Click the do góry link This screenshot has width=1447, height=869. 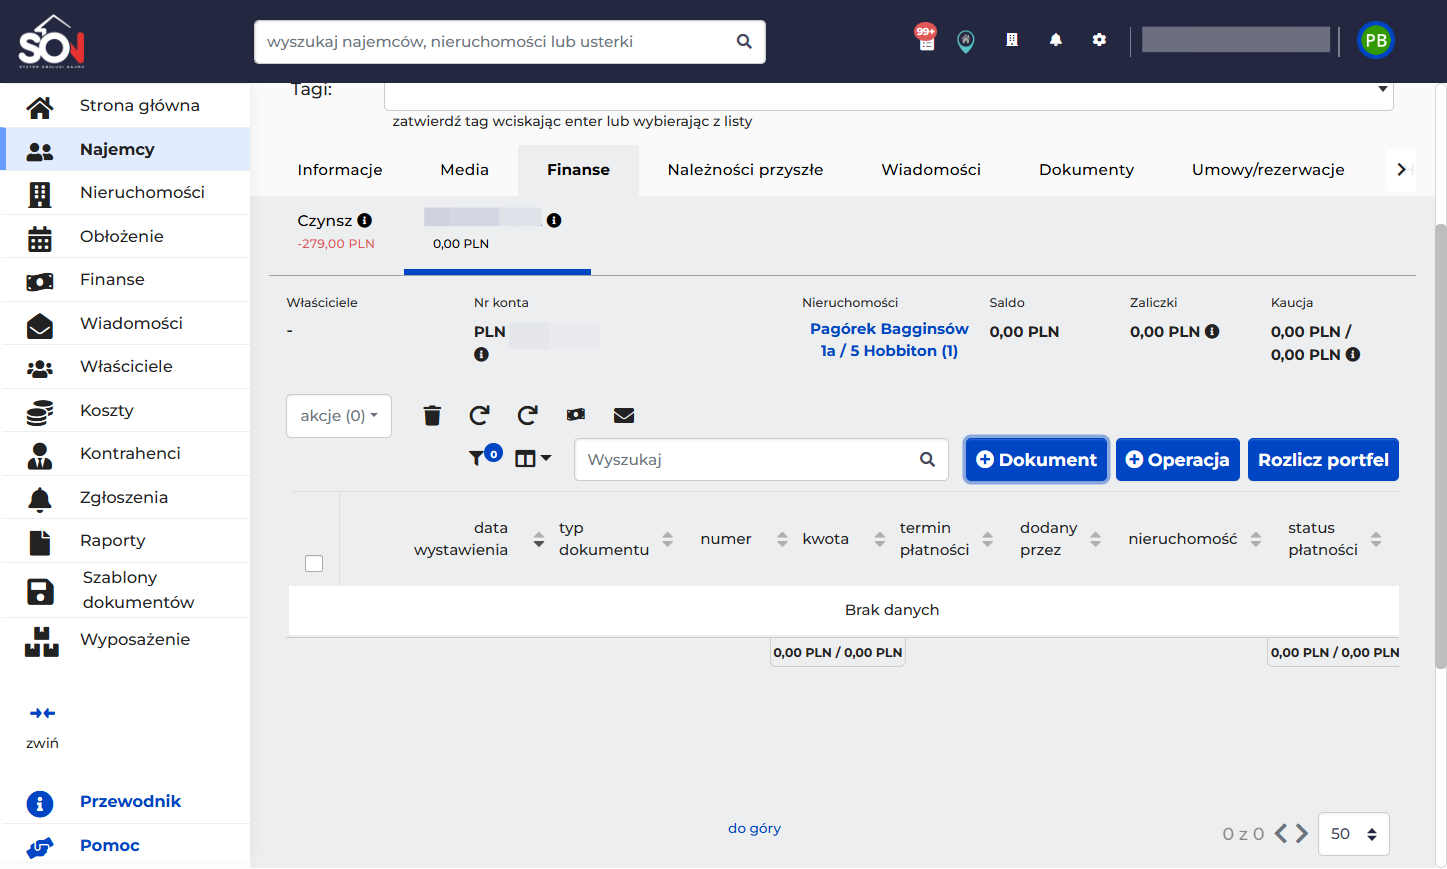754,828
